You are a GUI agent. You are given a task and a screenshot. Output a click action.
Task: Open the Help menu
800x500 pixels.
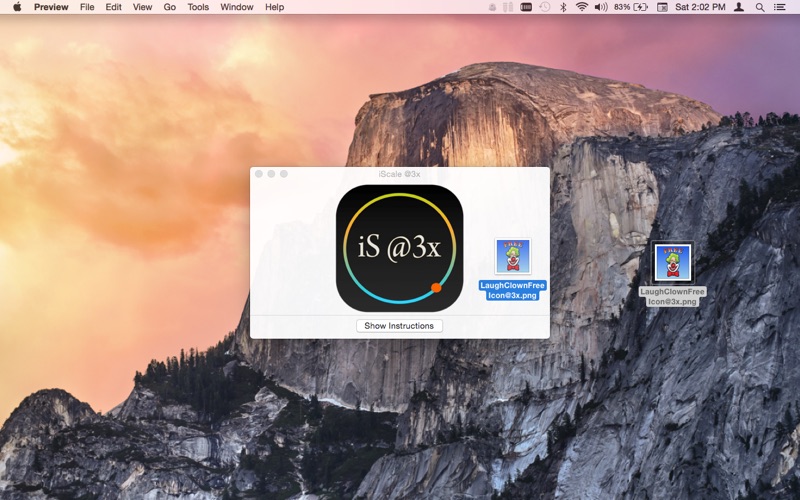coord(274,7)
